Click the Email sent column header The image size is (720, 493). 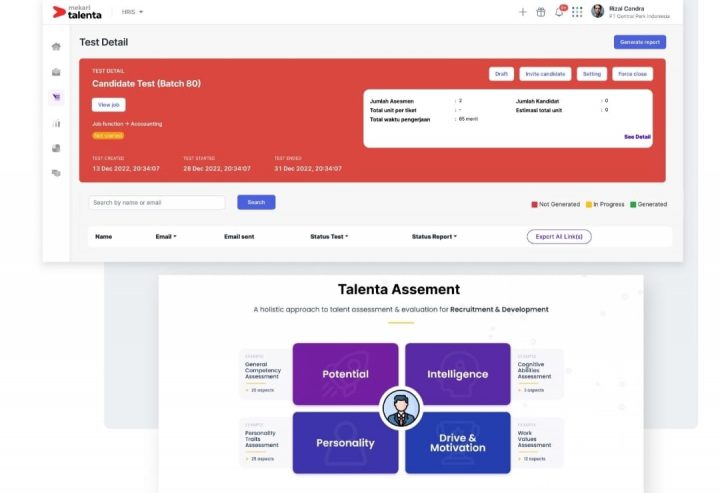pyautogui.click(x=239, y=236)
